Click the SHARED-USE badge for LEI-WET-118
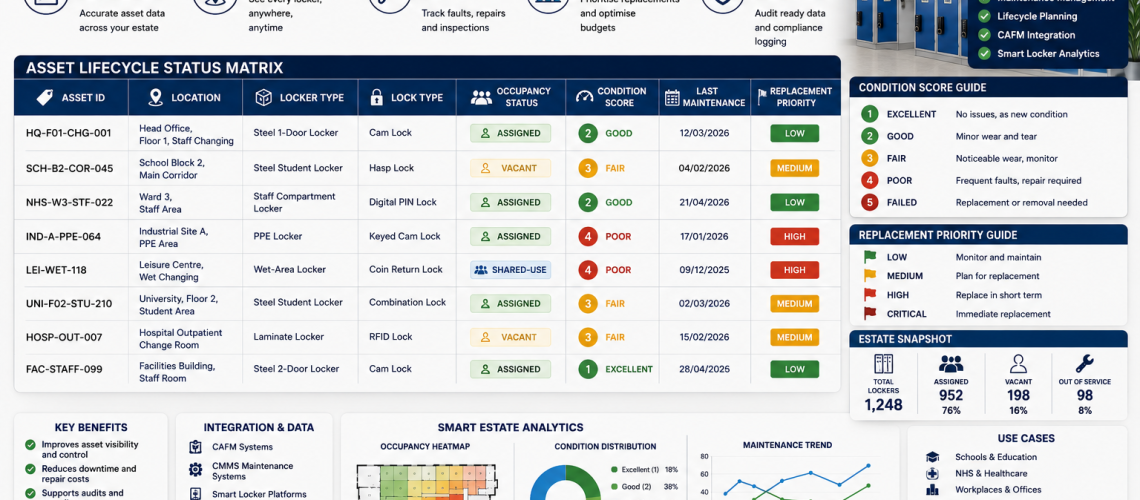 (x=510, y=270)
